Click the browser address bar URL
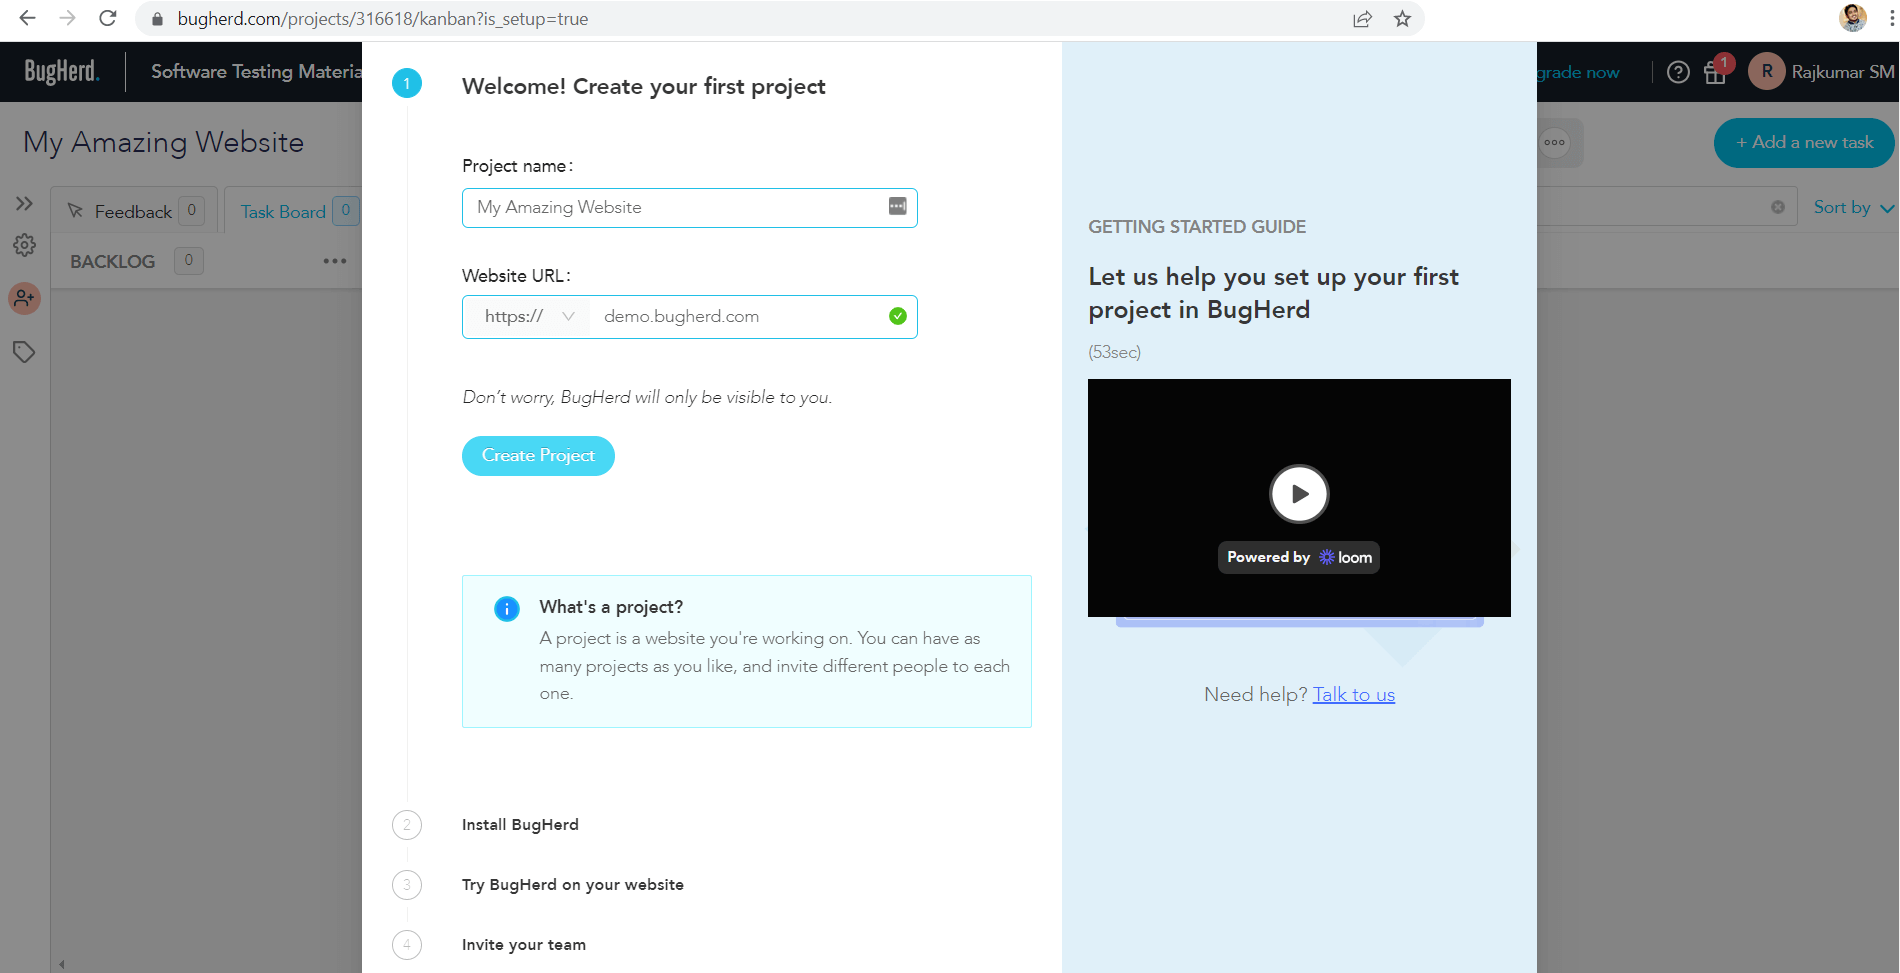The height and width of the screenshot is (973, 1900). [382, 19]
